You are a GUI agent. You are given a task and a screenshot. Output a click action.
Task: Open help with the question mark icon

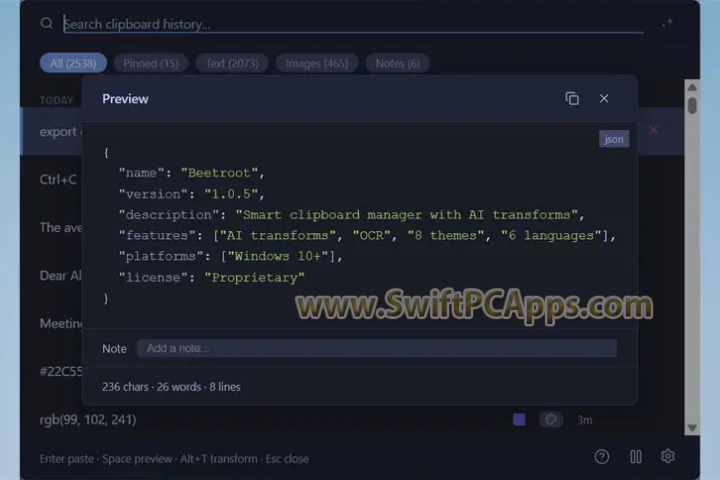[602, 457]
